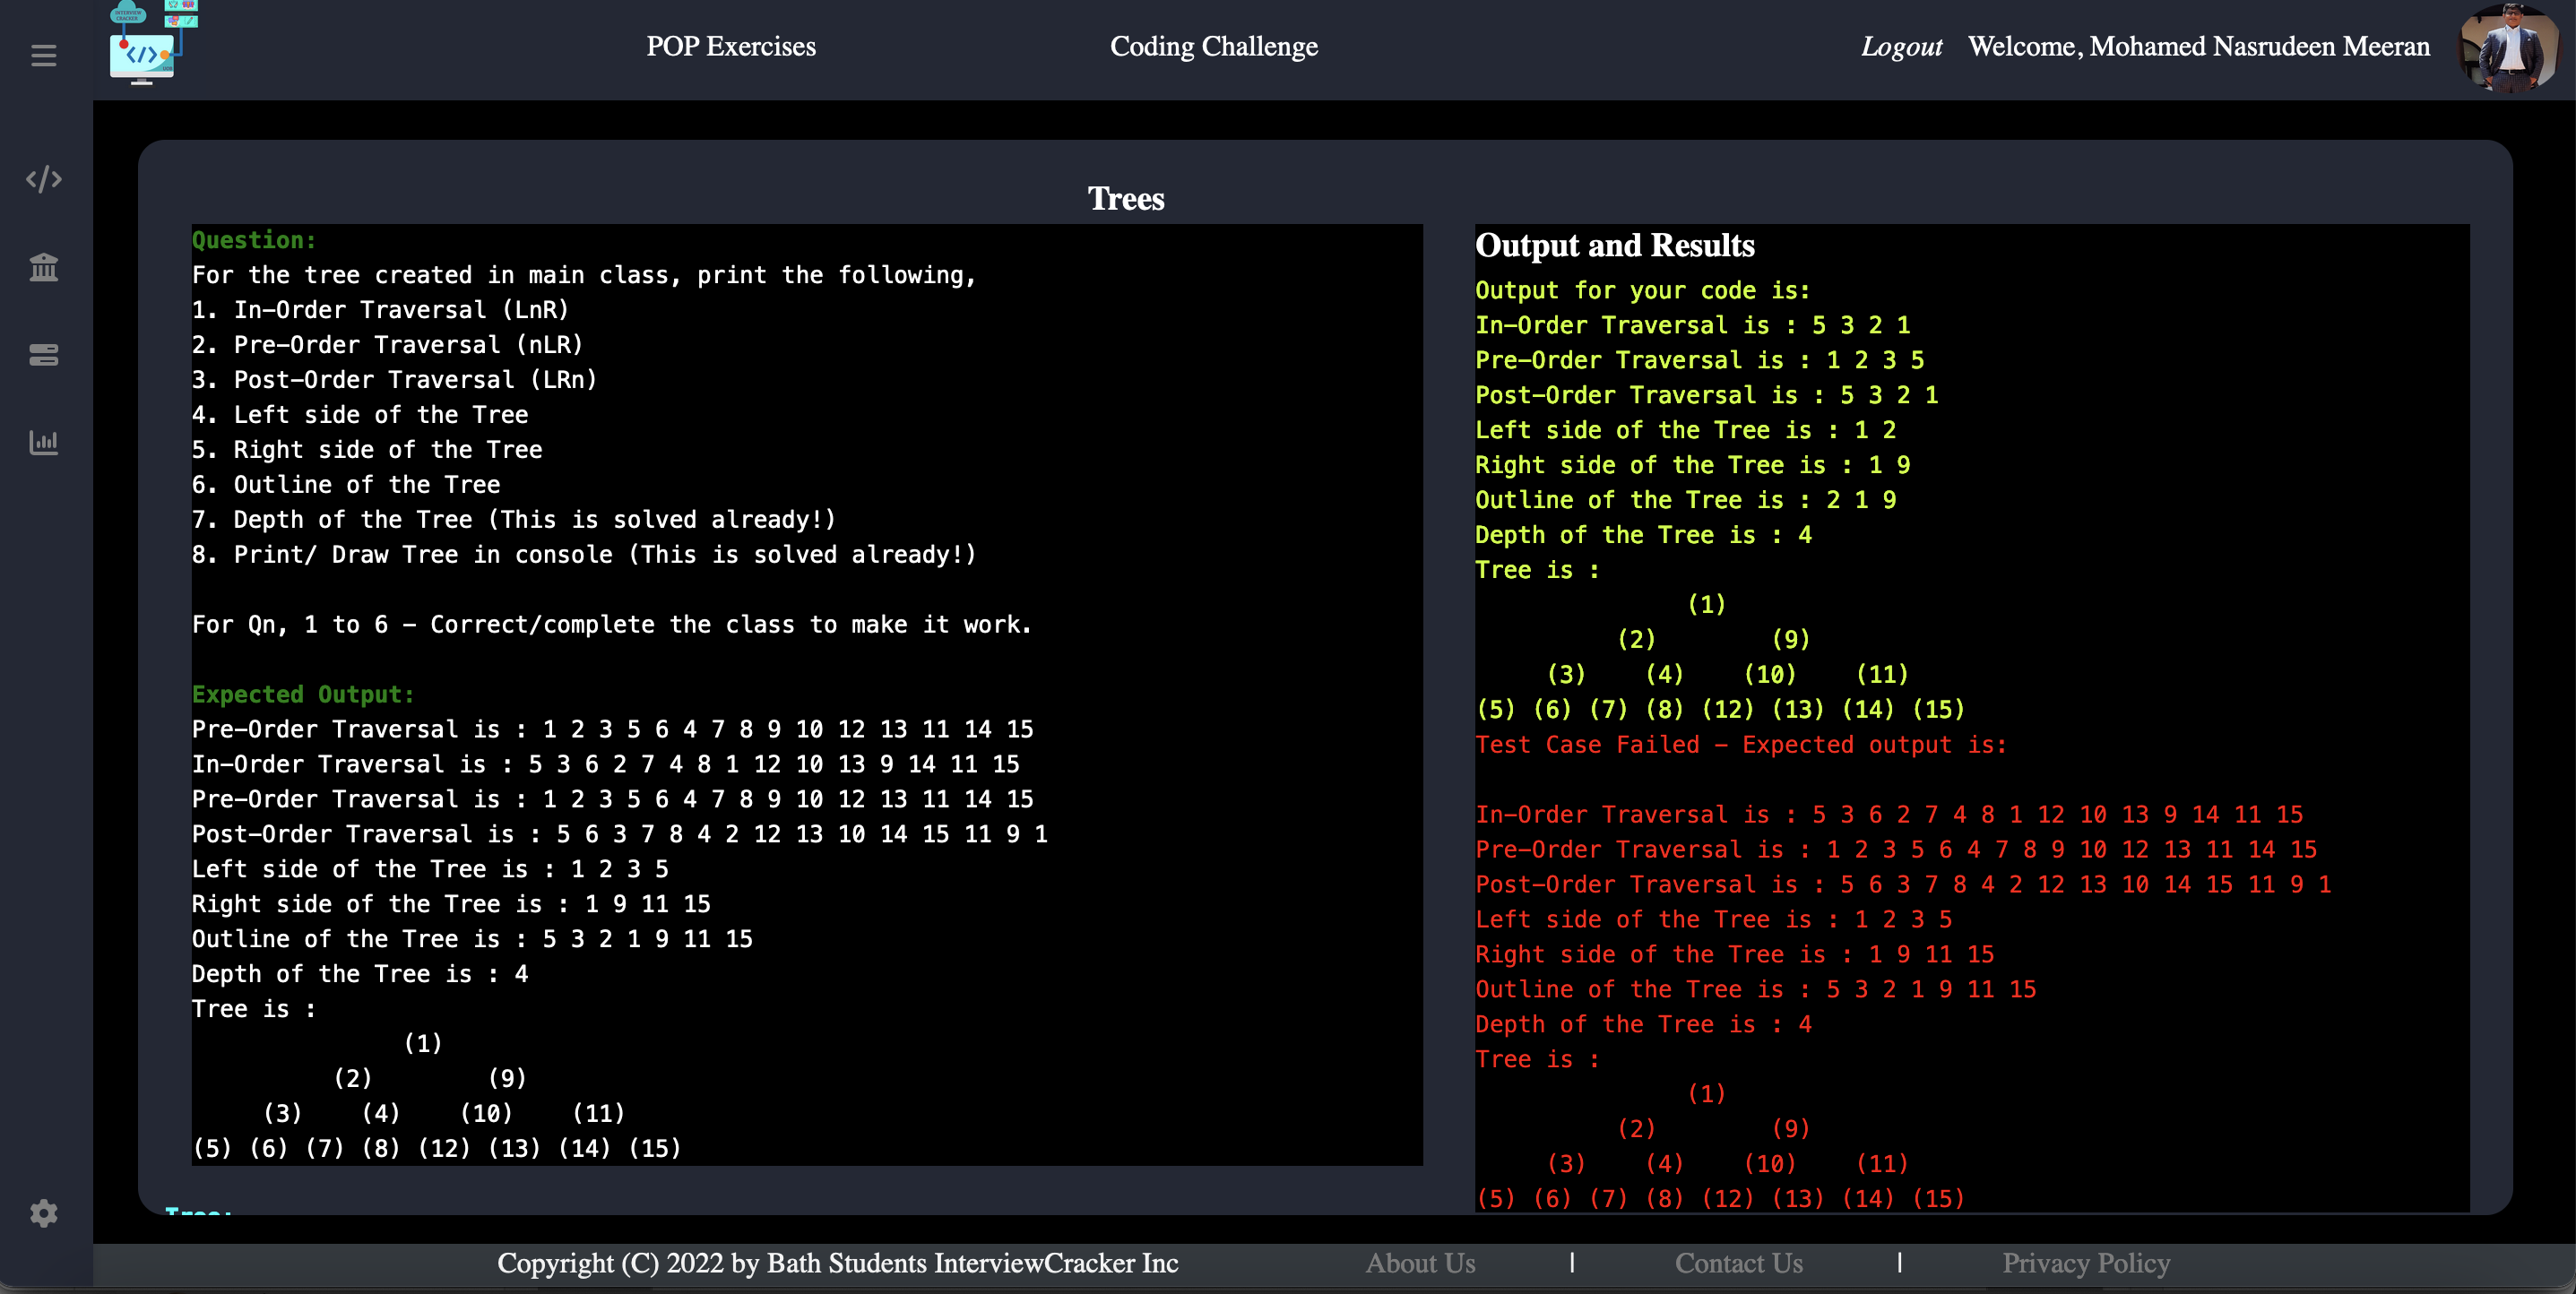Click 'Output for your code is:' line

click(1643, 290)
